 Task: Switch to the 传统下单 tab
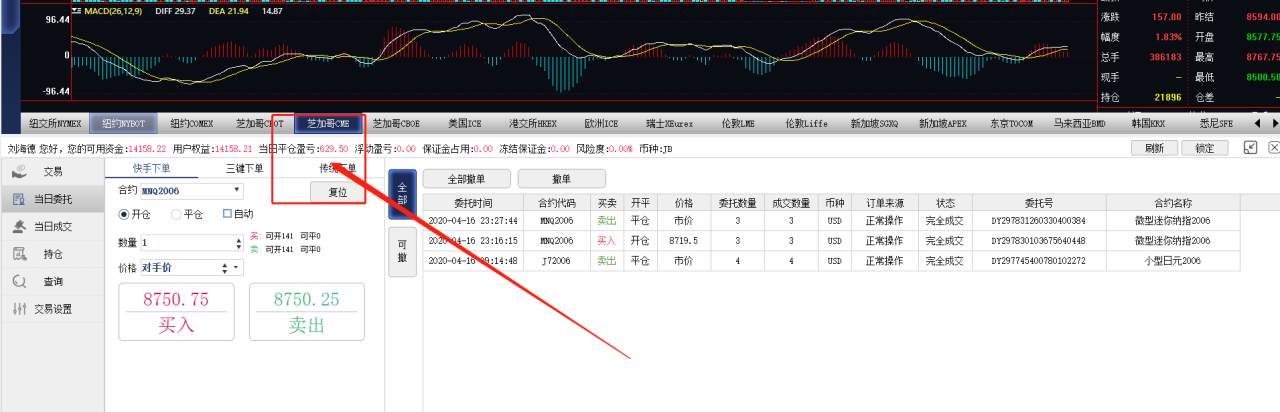337,168
